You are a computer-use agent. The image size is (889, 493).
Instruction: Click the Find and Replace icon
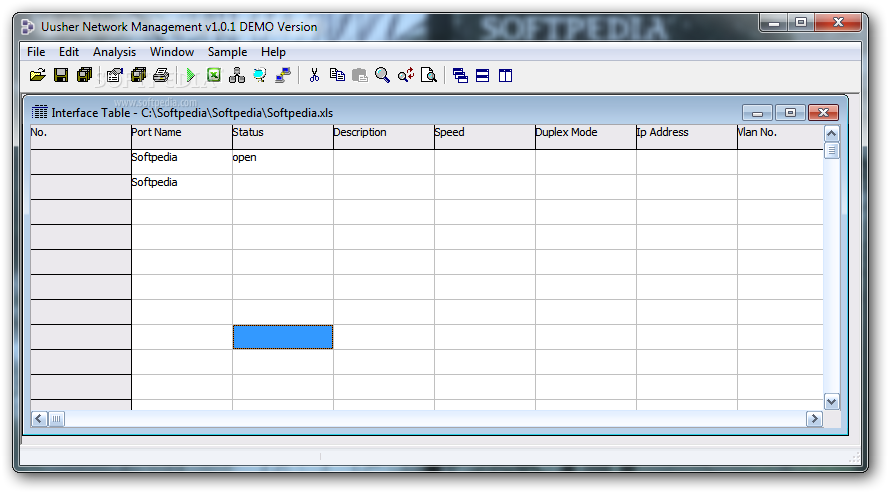406,75
